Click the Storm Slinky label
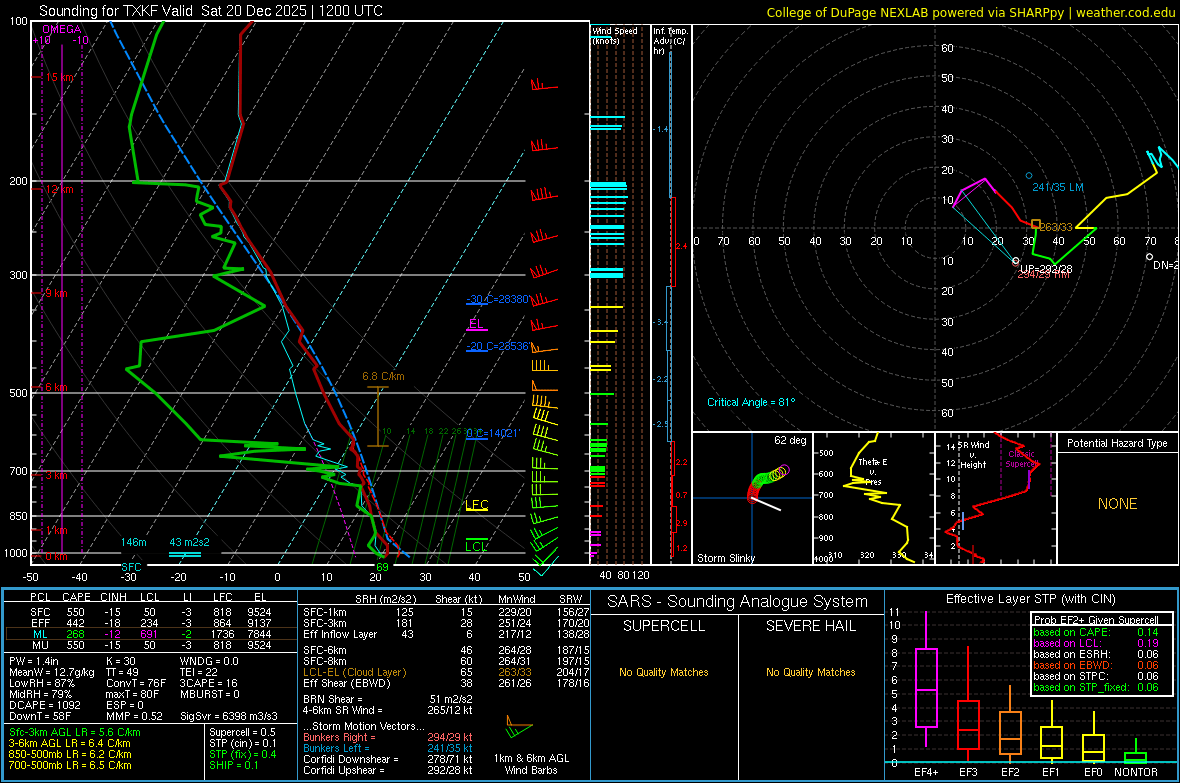 (725, 558)
